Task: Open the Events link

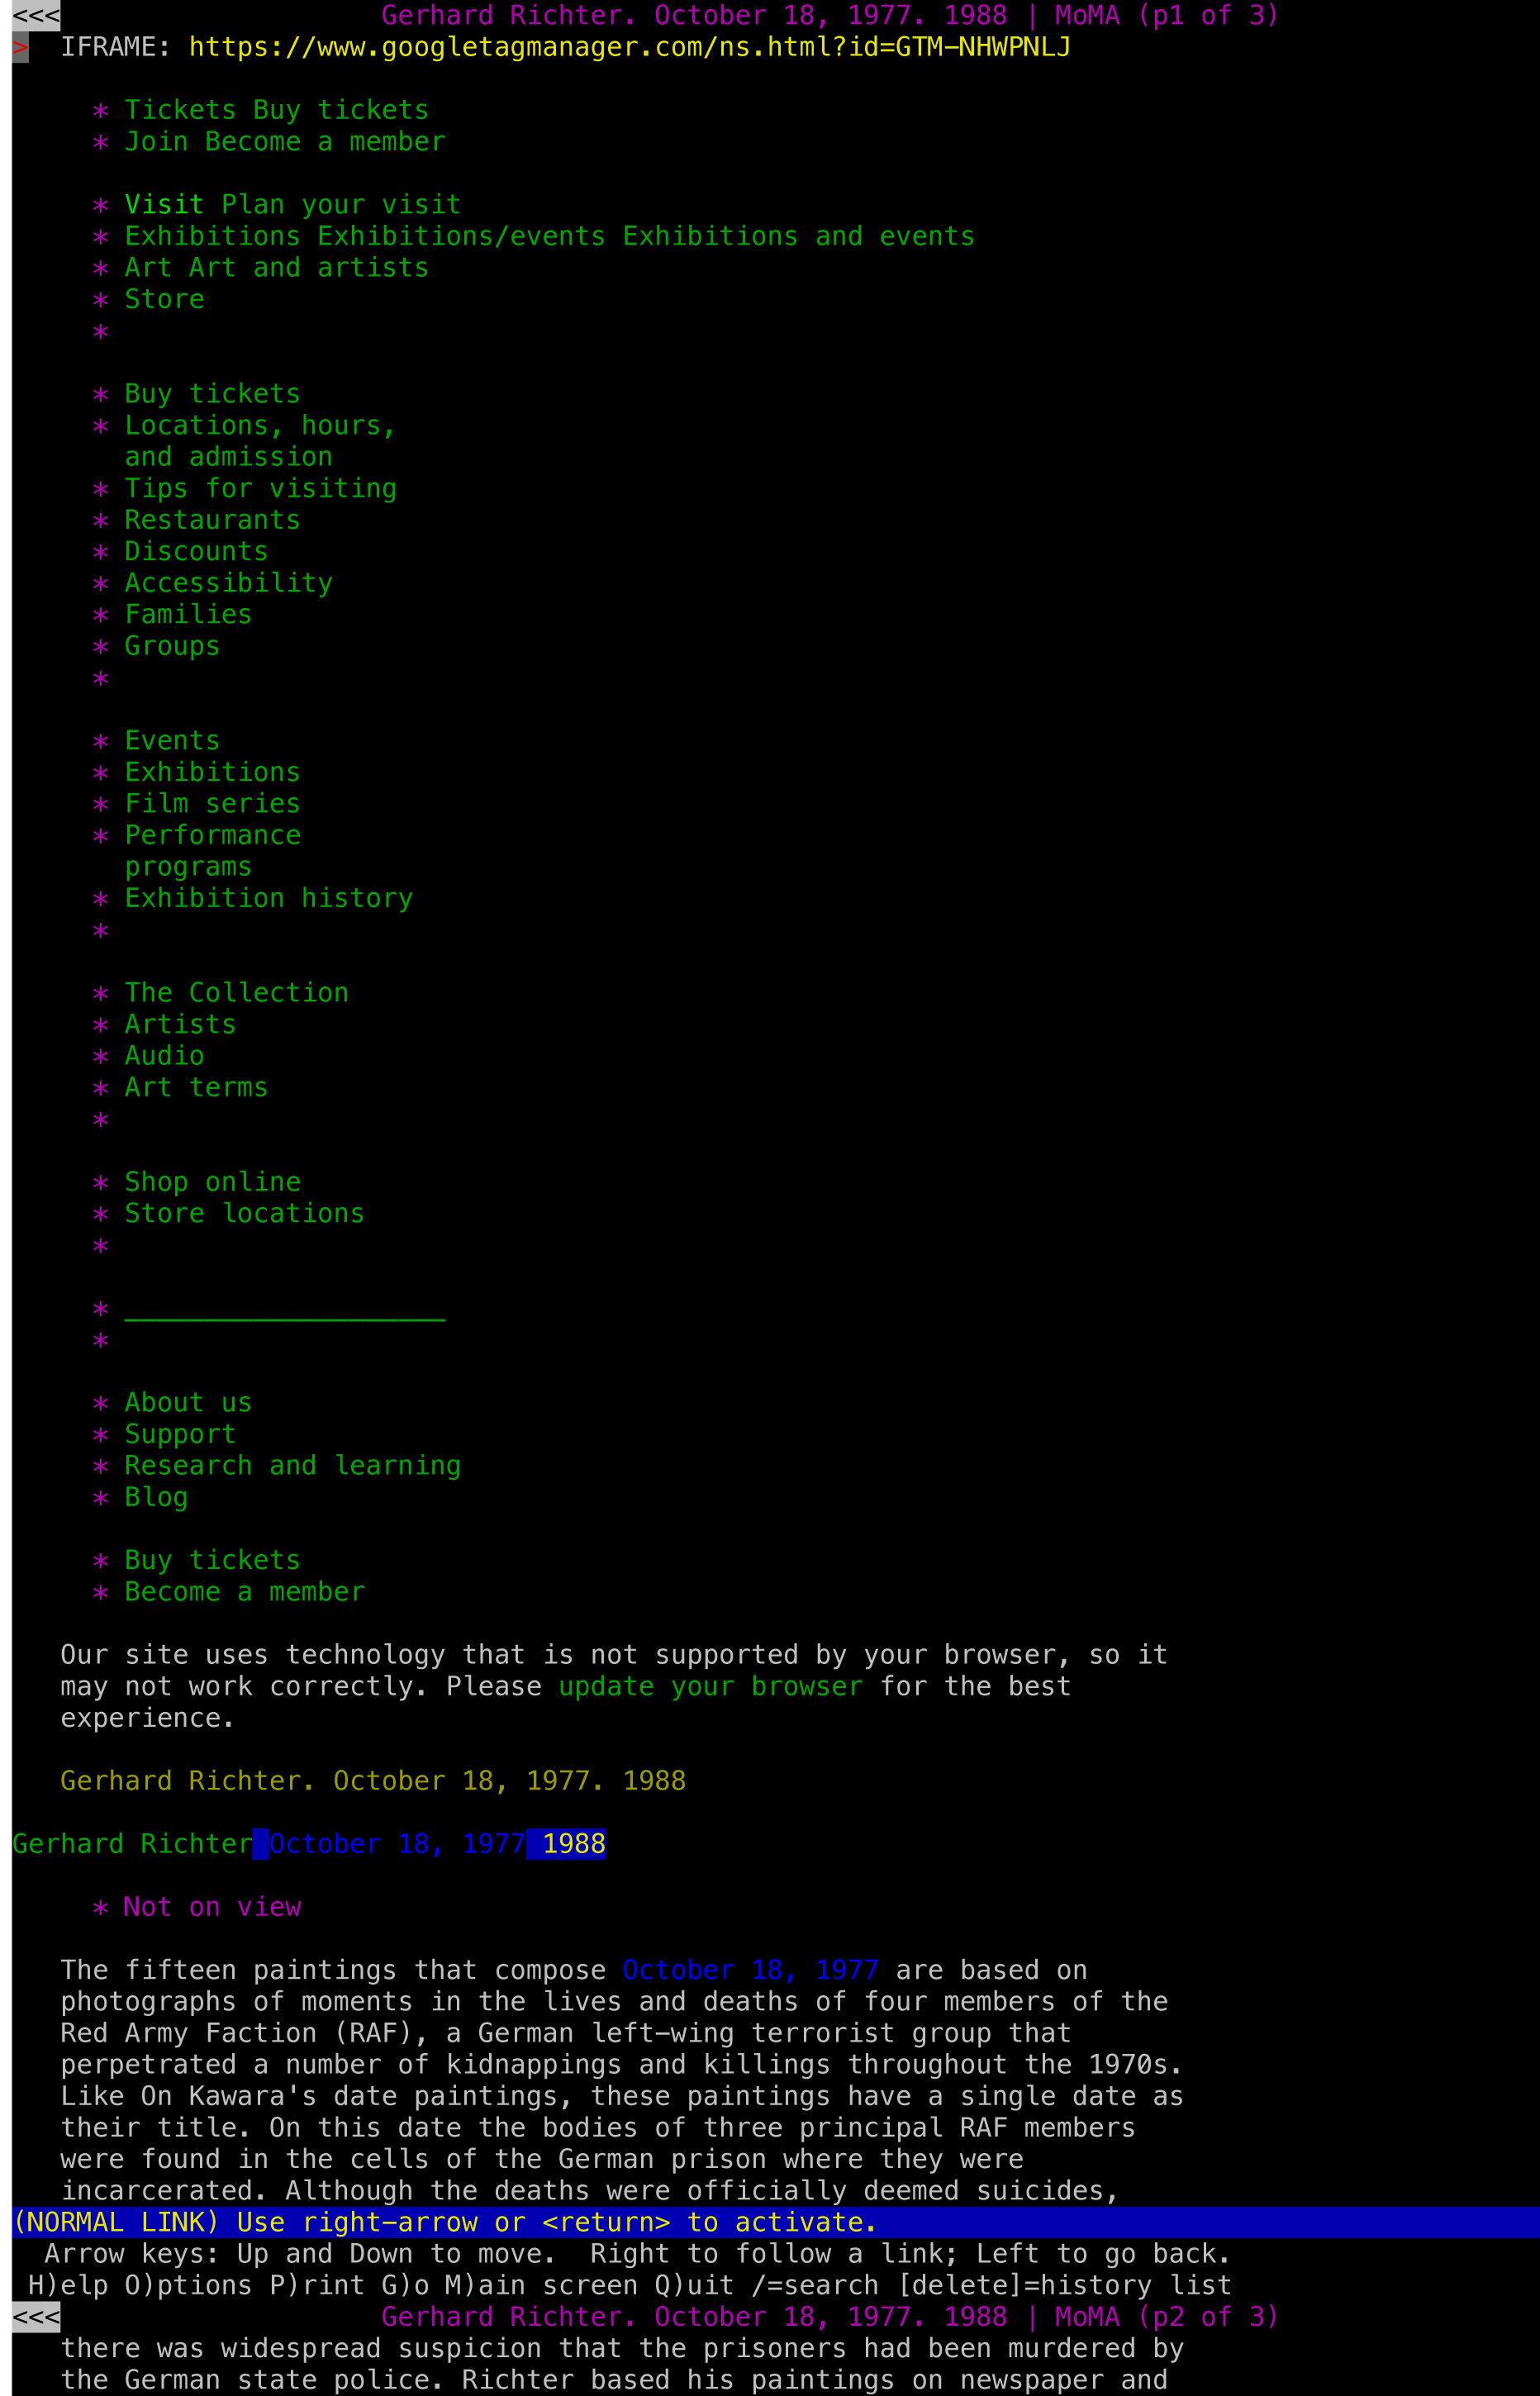Action: [172, 740]
